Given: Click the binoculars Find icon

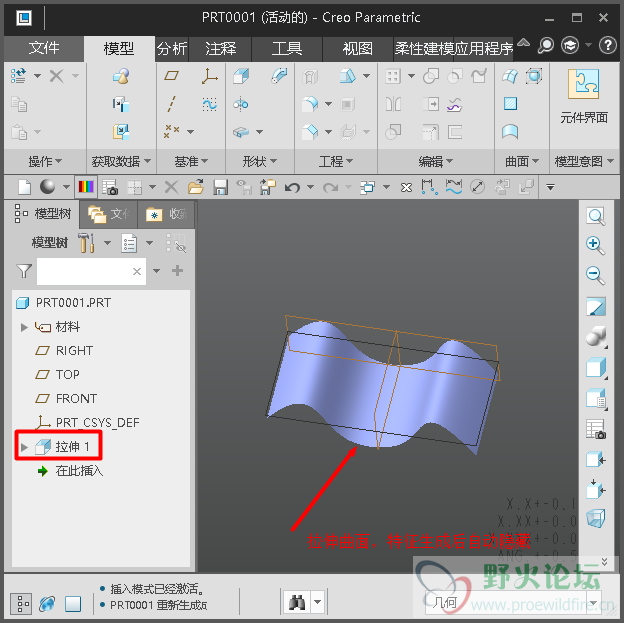Looking at the screenshot, I should coord(297,602).
